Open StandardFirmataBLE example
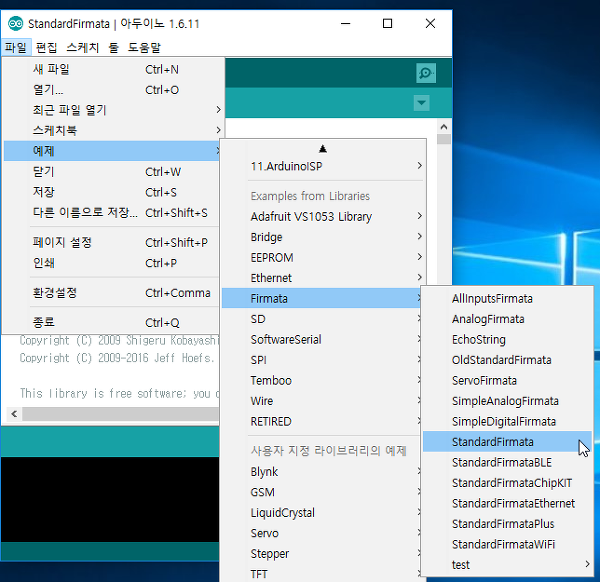Image resolution: width=600 pixels, height=582 pixels. (507, 462)
